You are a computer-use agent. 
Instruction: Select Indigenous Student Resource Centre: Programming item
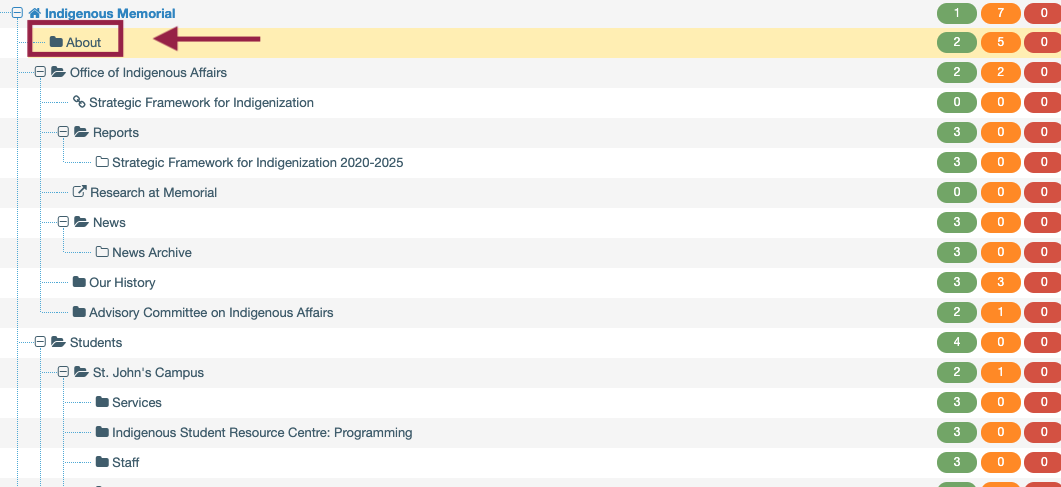262,432
